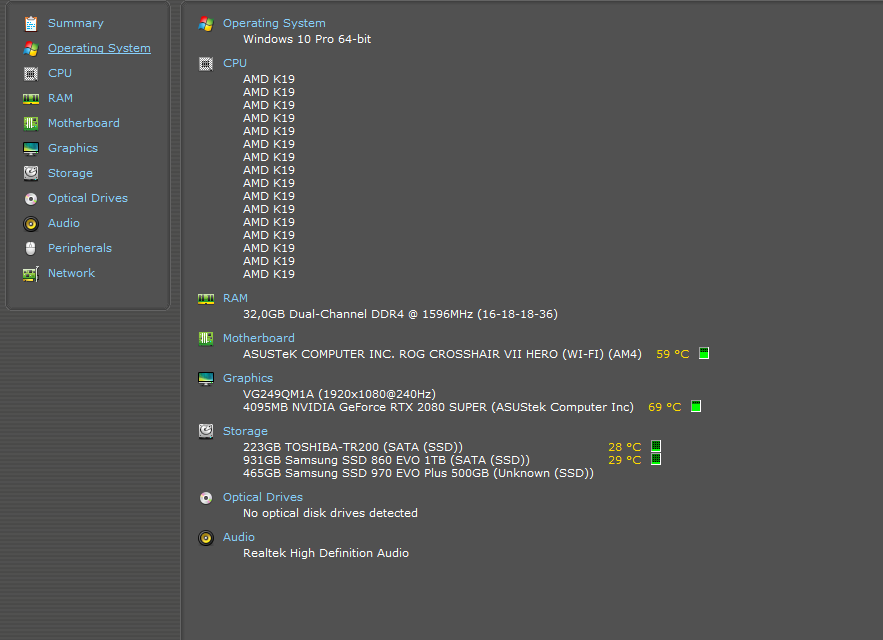Click the RAM heading link in summary

[235, 299]
